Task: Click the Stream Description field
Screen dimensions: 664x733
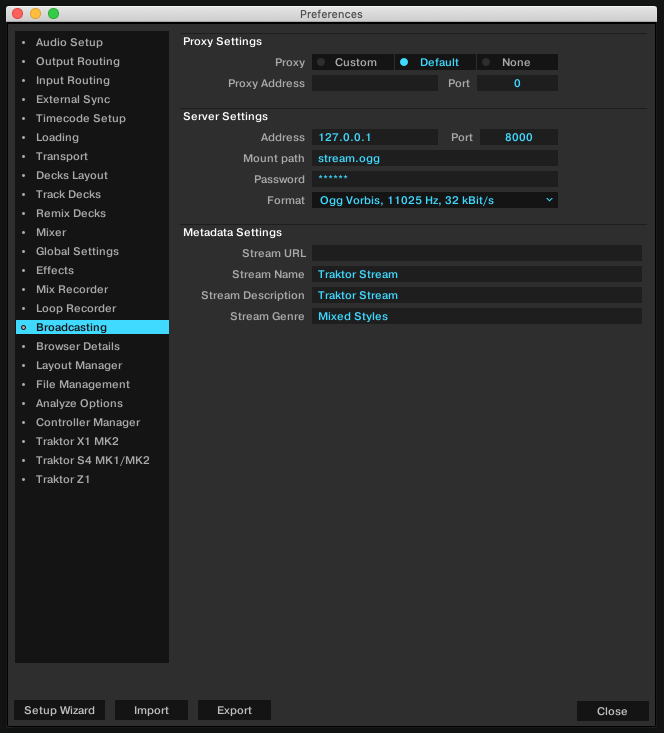Action: [x=477, y=295]
